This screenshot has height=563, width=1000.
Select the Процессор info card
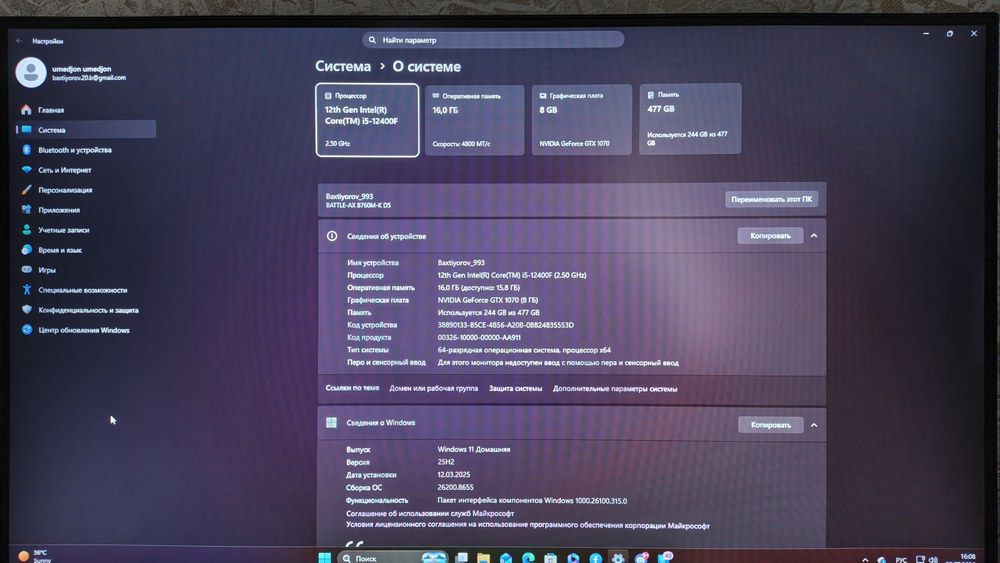367,120
